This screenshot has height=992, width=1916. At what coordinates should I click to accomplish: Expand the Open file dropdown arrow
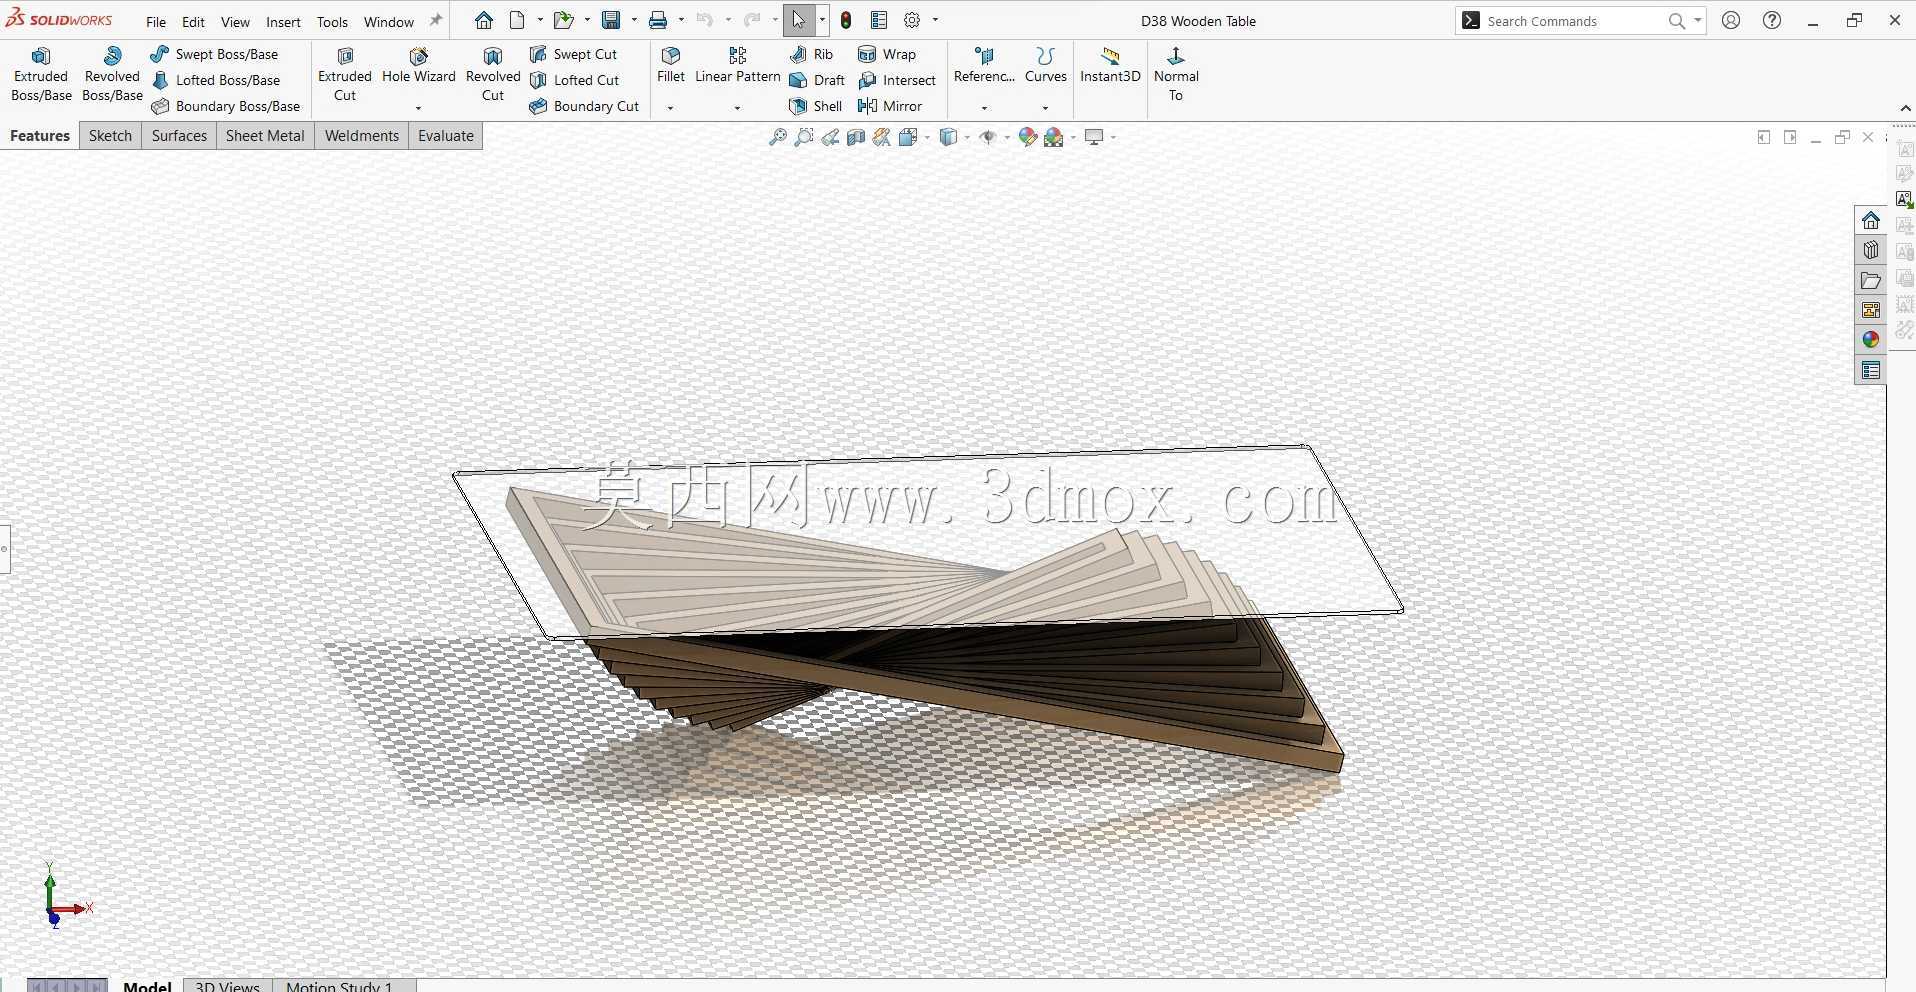click(x=587, y=20)
